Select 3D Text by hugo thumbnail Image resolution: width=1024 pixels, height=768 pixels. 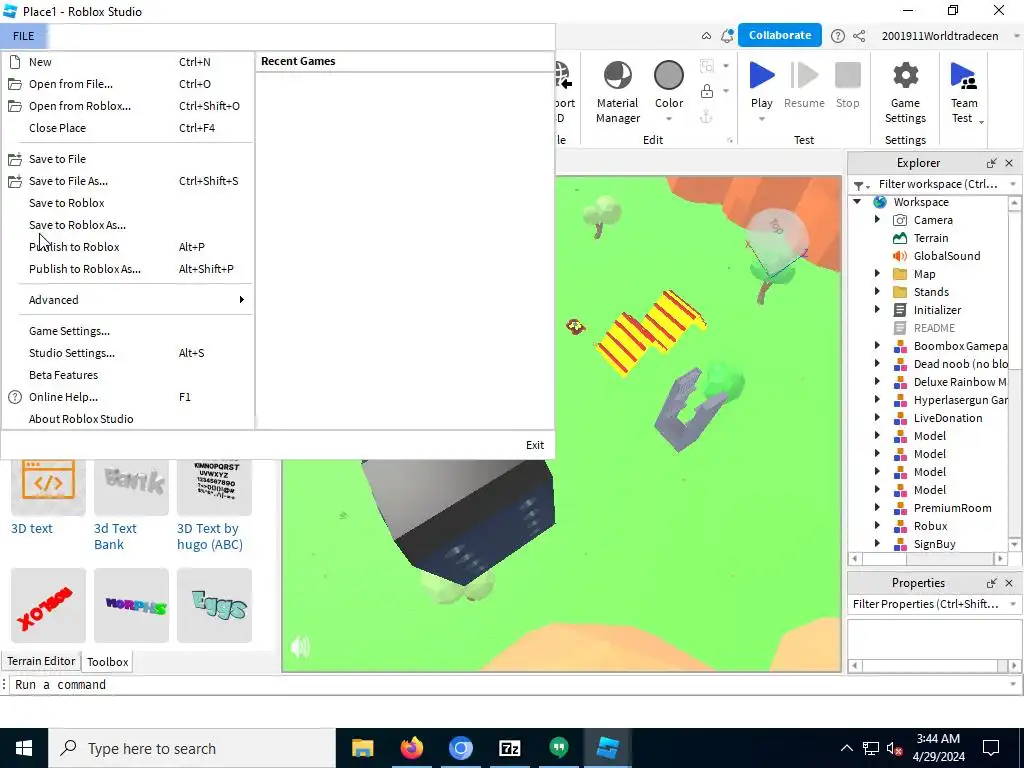pyautogui.click(x=214, y=487)
